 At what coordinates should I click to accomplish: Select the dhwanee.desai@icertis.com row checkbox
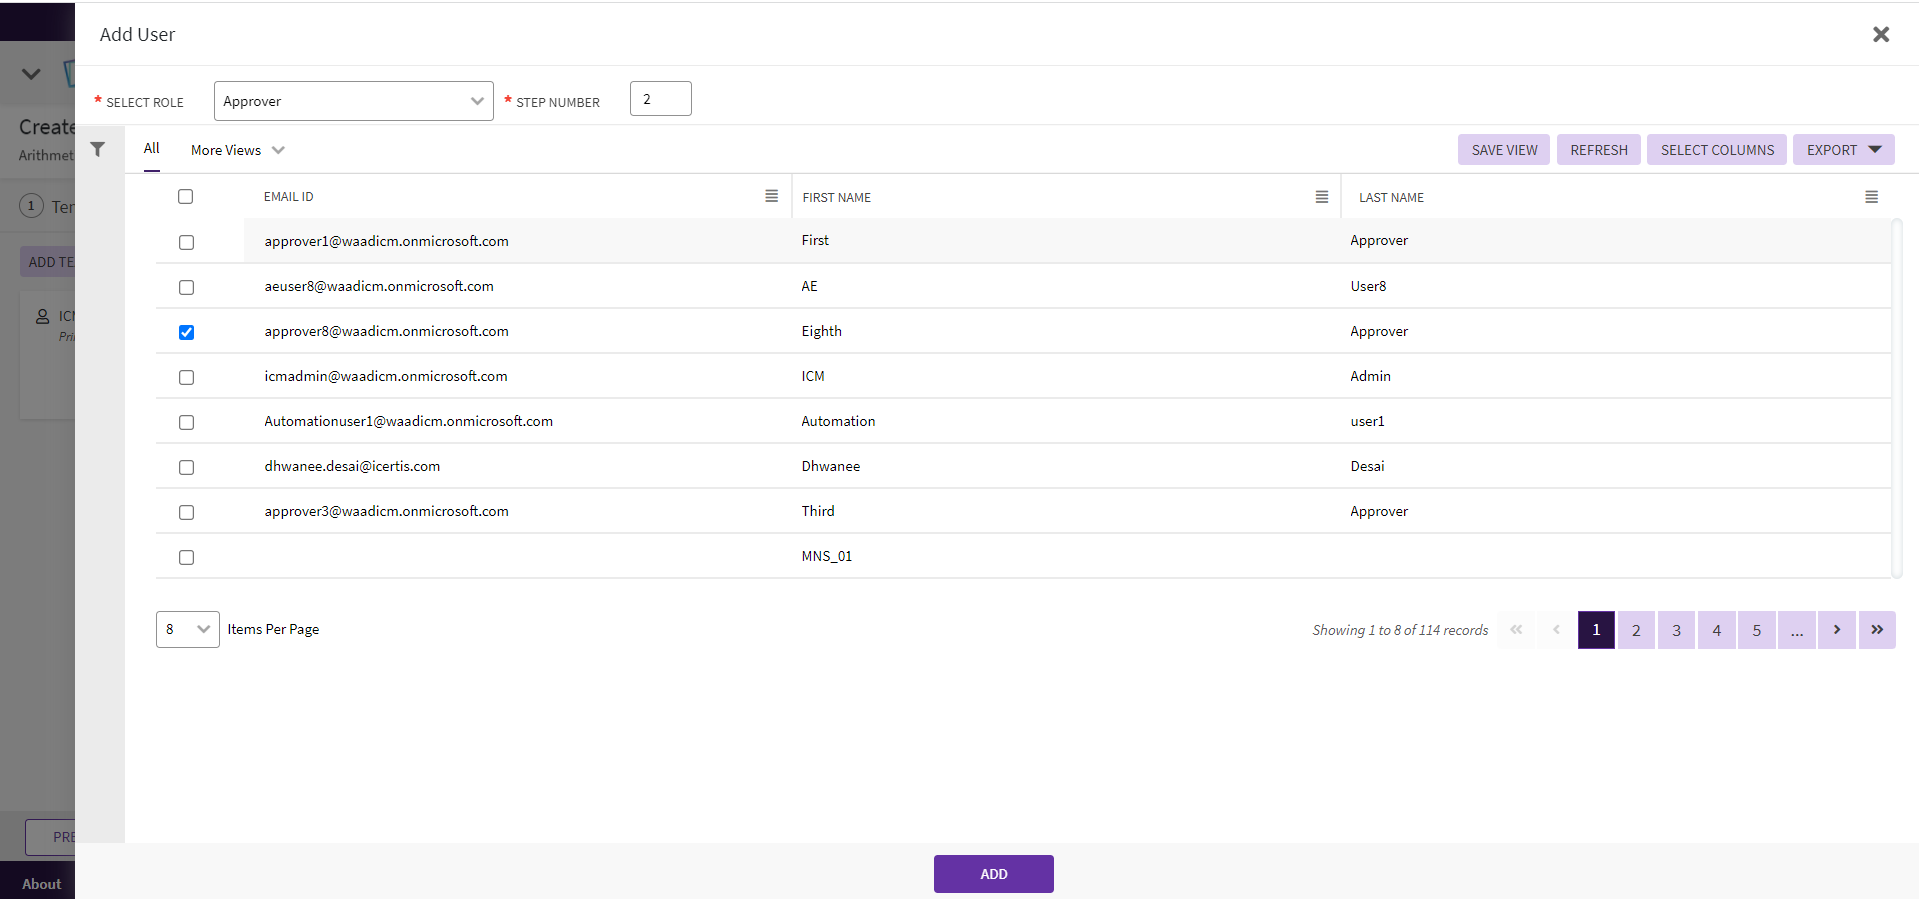coord(186,467)
